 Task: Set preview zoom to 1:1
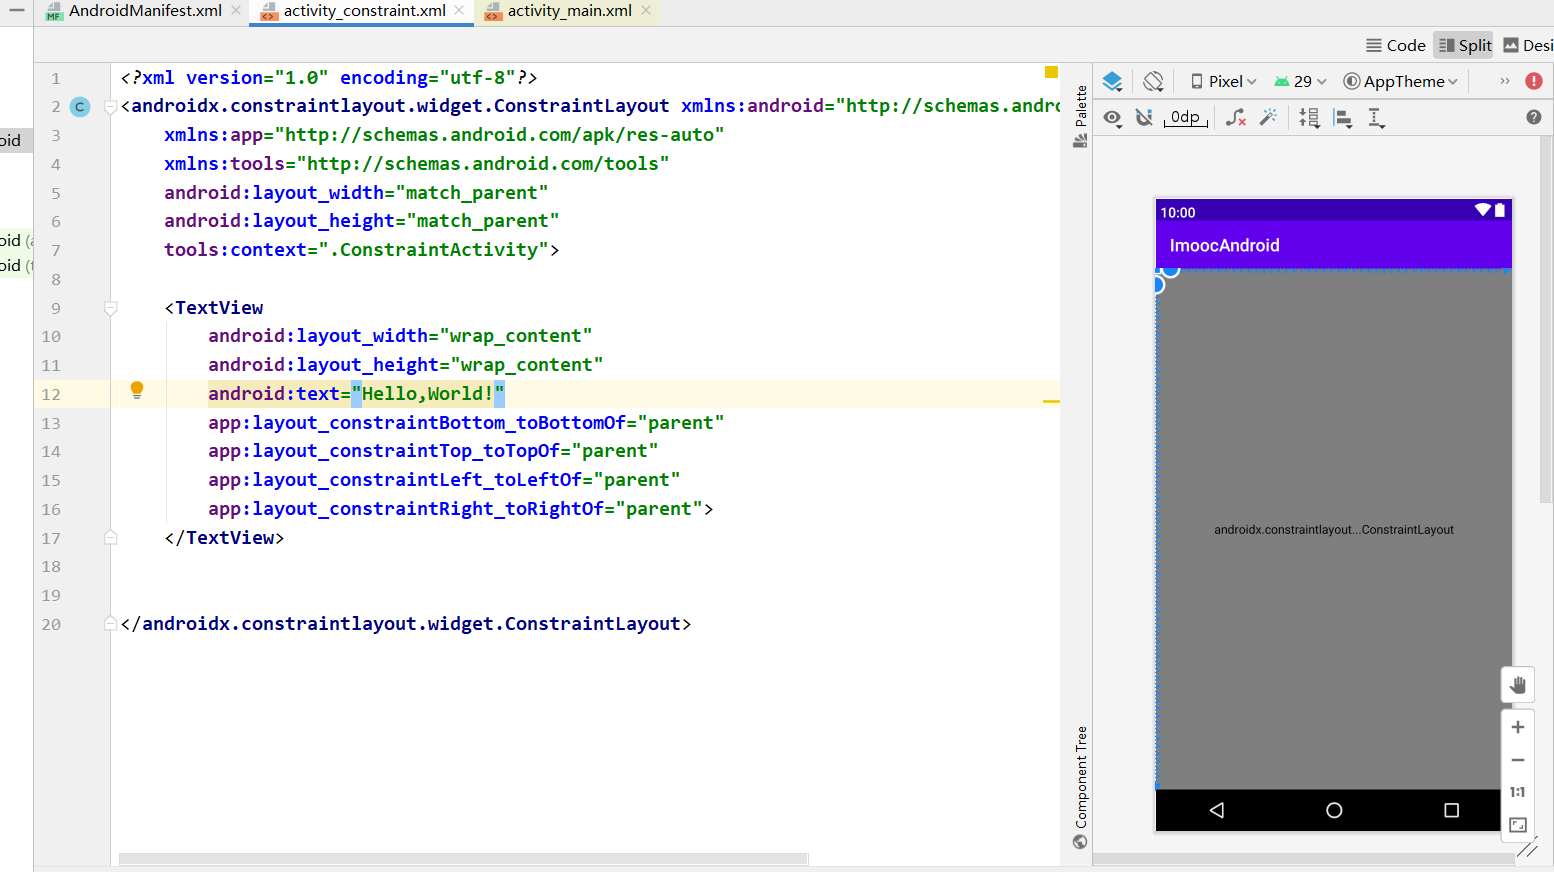pyautogui.click(x=1518, y=792)
